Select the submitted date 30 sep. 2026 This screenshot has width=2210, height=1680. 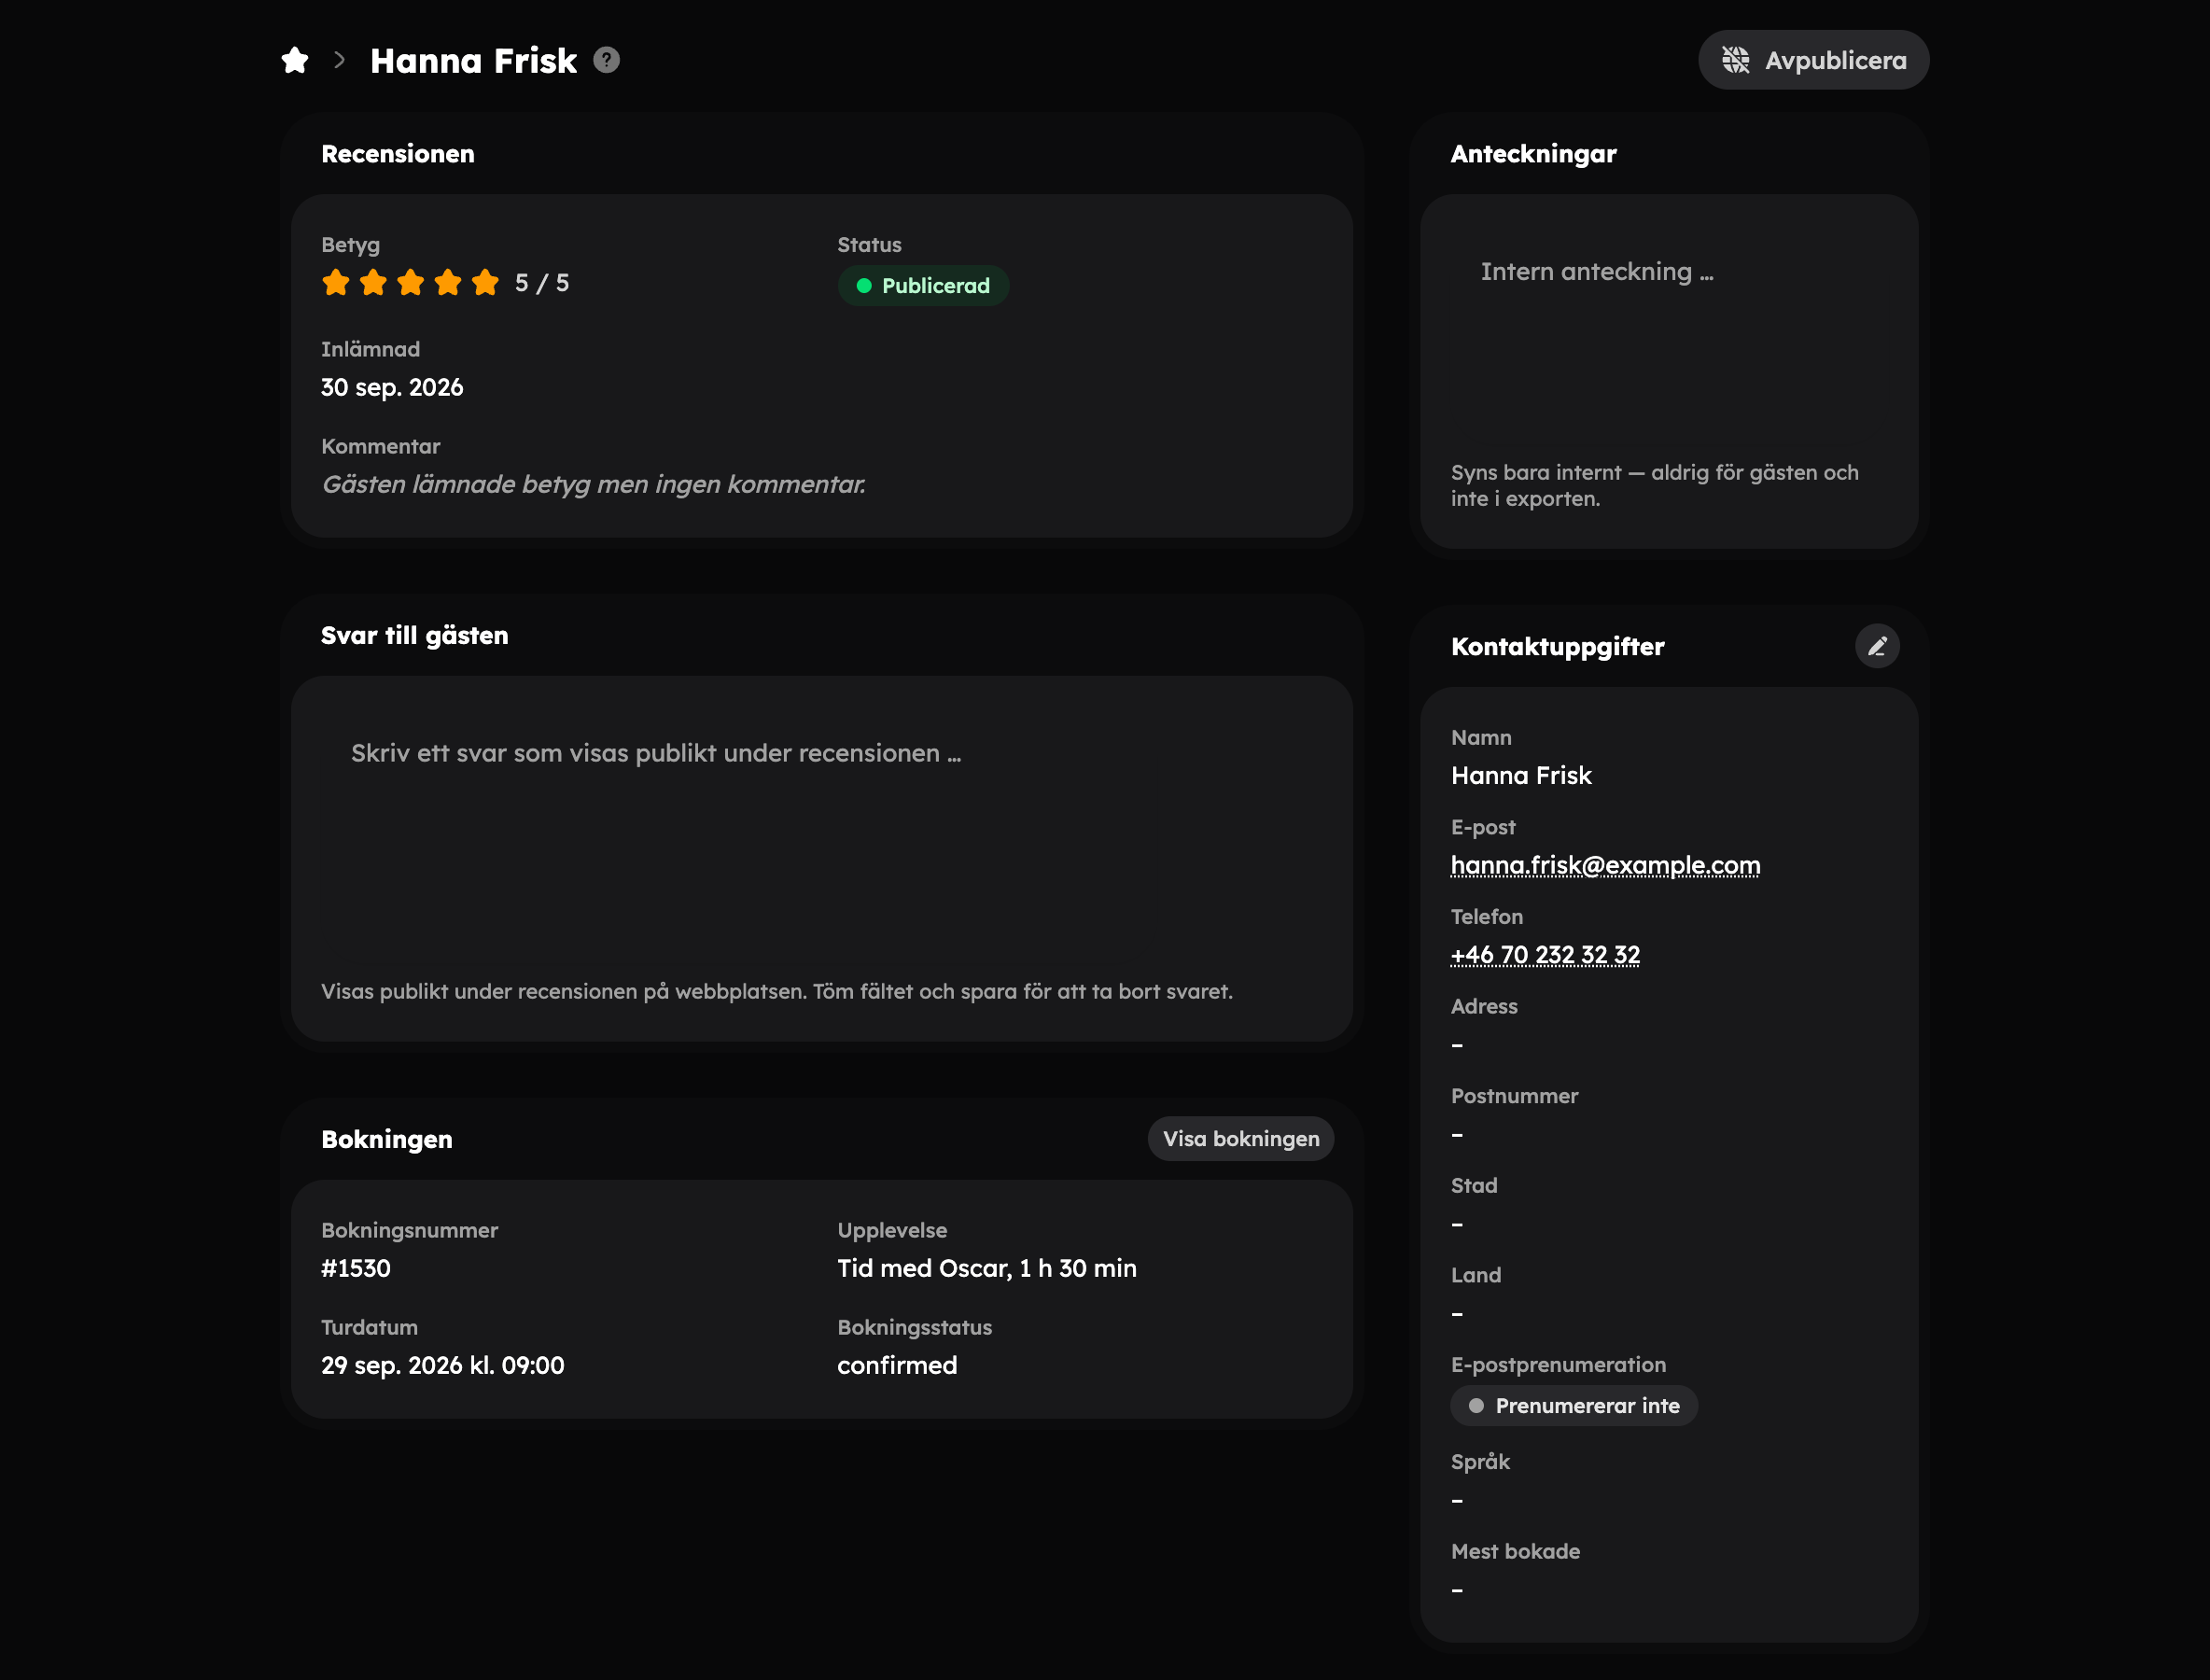click(x=392, y=387)
